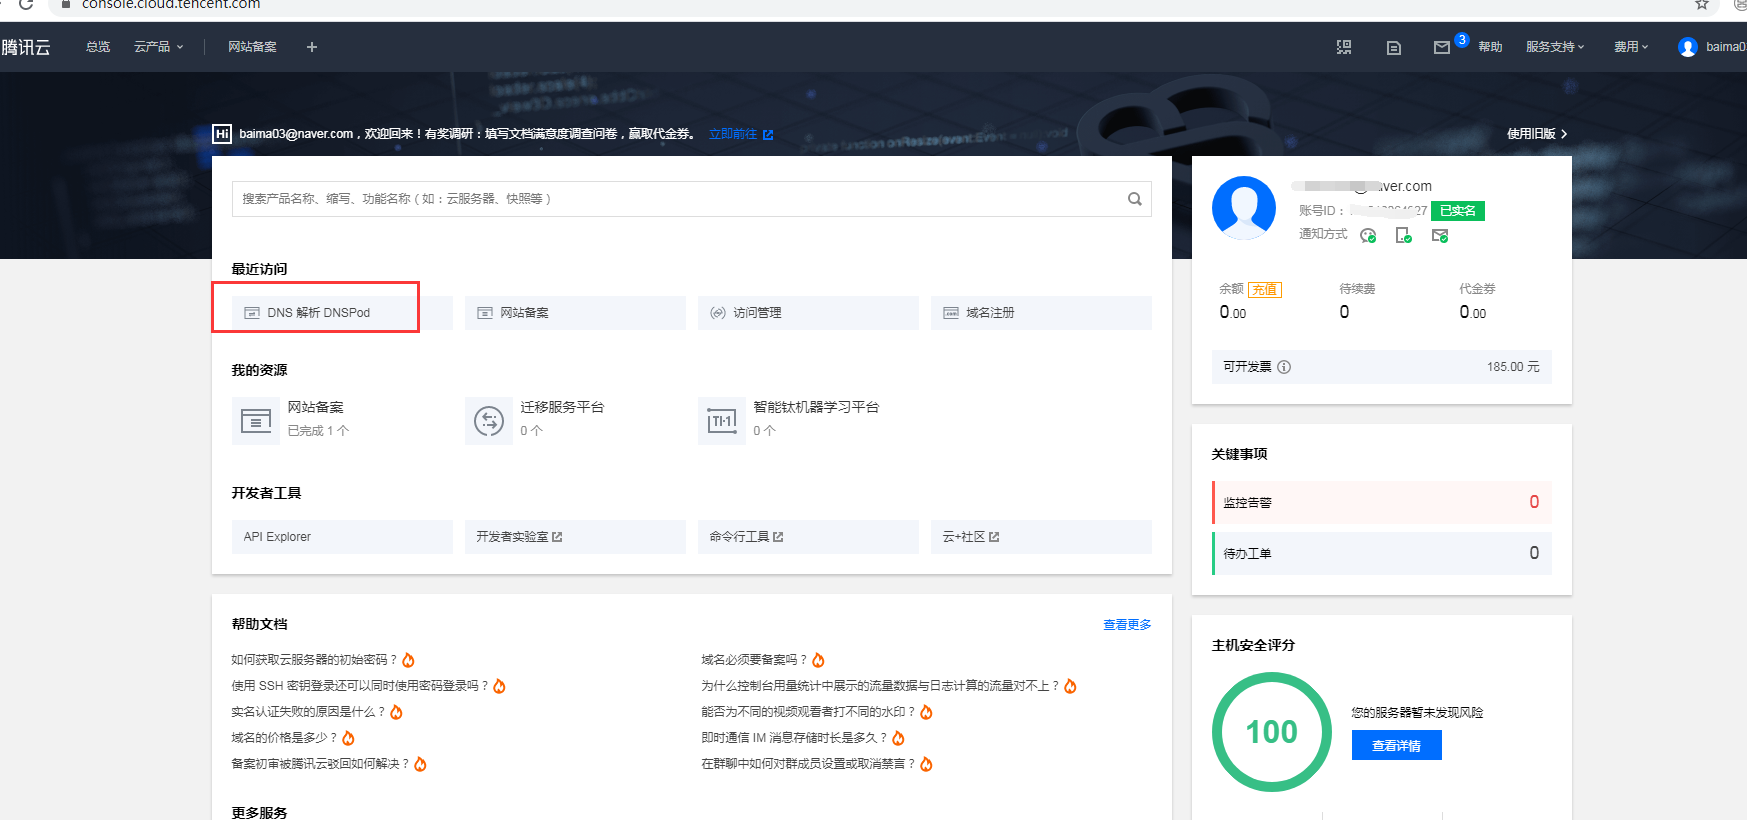Open 帮助 in the top navigation
Image resolution: width=1747 pixels, height=820 pixels.
point(1490,47)
